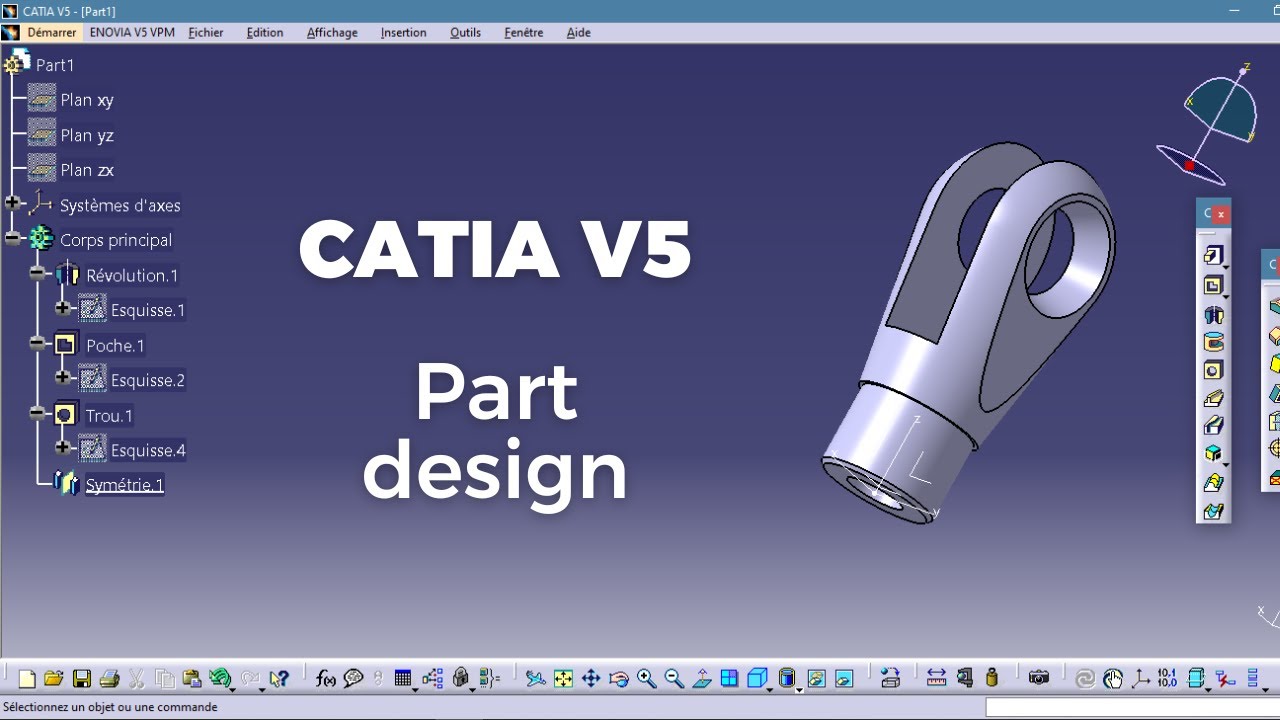Screen dimensions: 1280x720
Task: Click the Multi-view four-pane icon
Action: pos(729,679)
